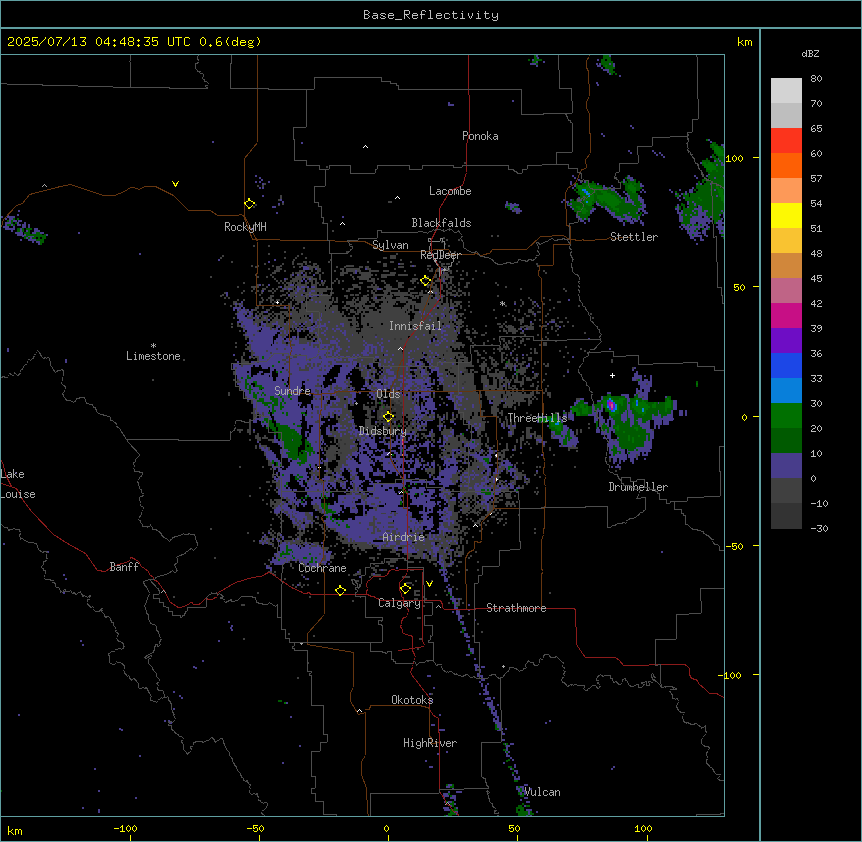Click the RedDeer city label

pos(440,255)
